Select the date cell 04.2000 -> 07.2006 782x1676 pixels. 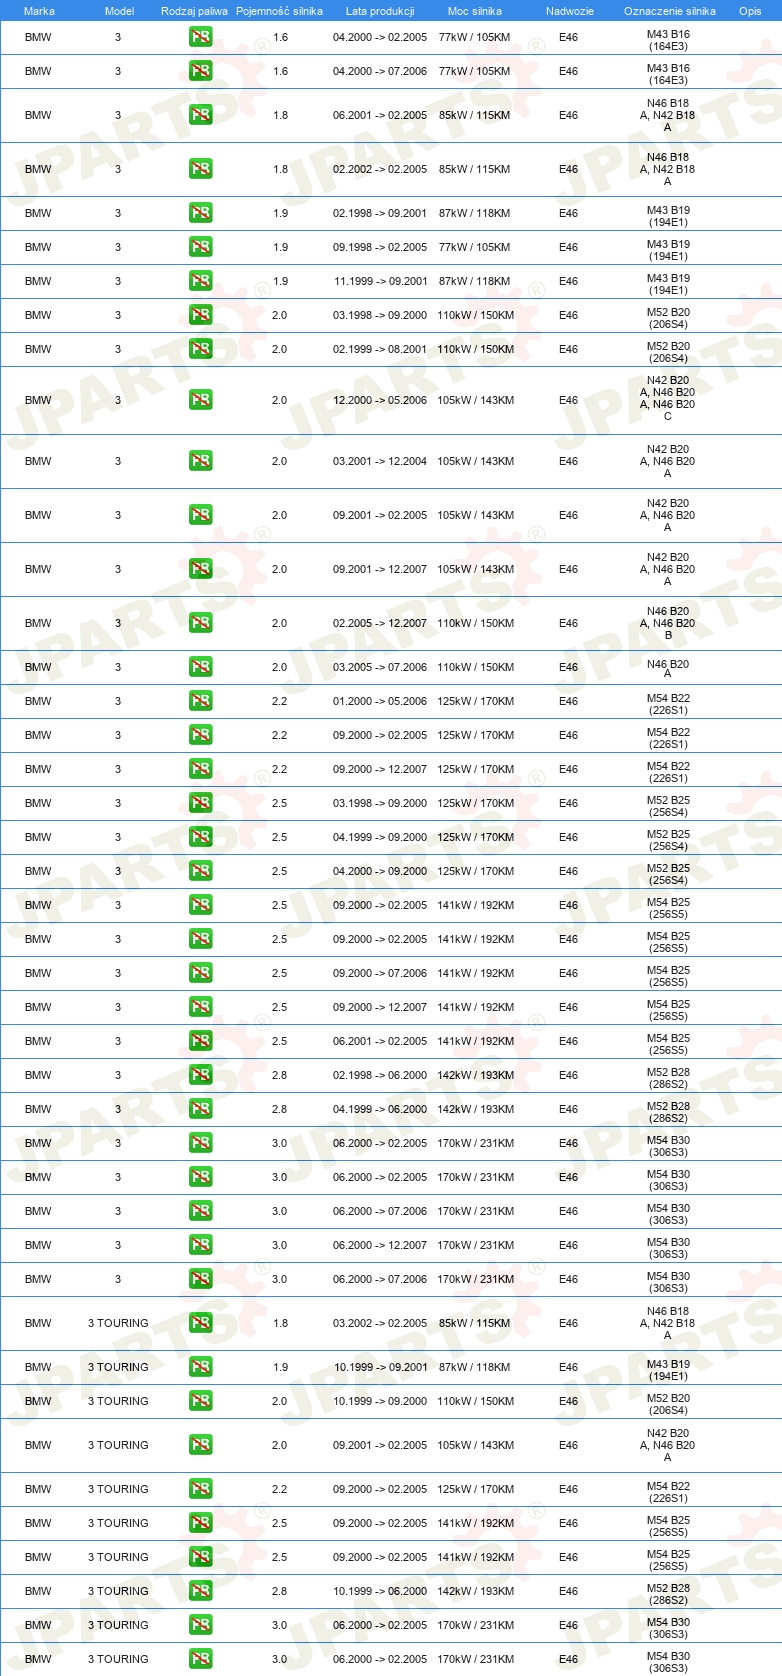pyautogui.click(x=380, y=71)
